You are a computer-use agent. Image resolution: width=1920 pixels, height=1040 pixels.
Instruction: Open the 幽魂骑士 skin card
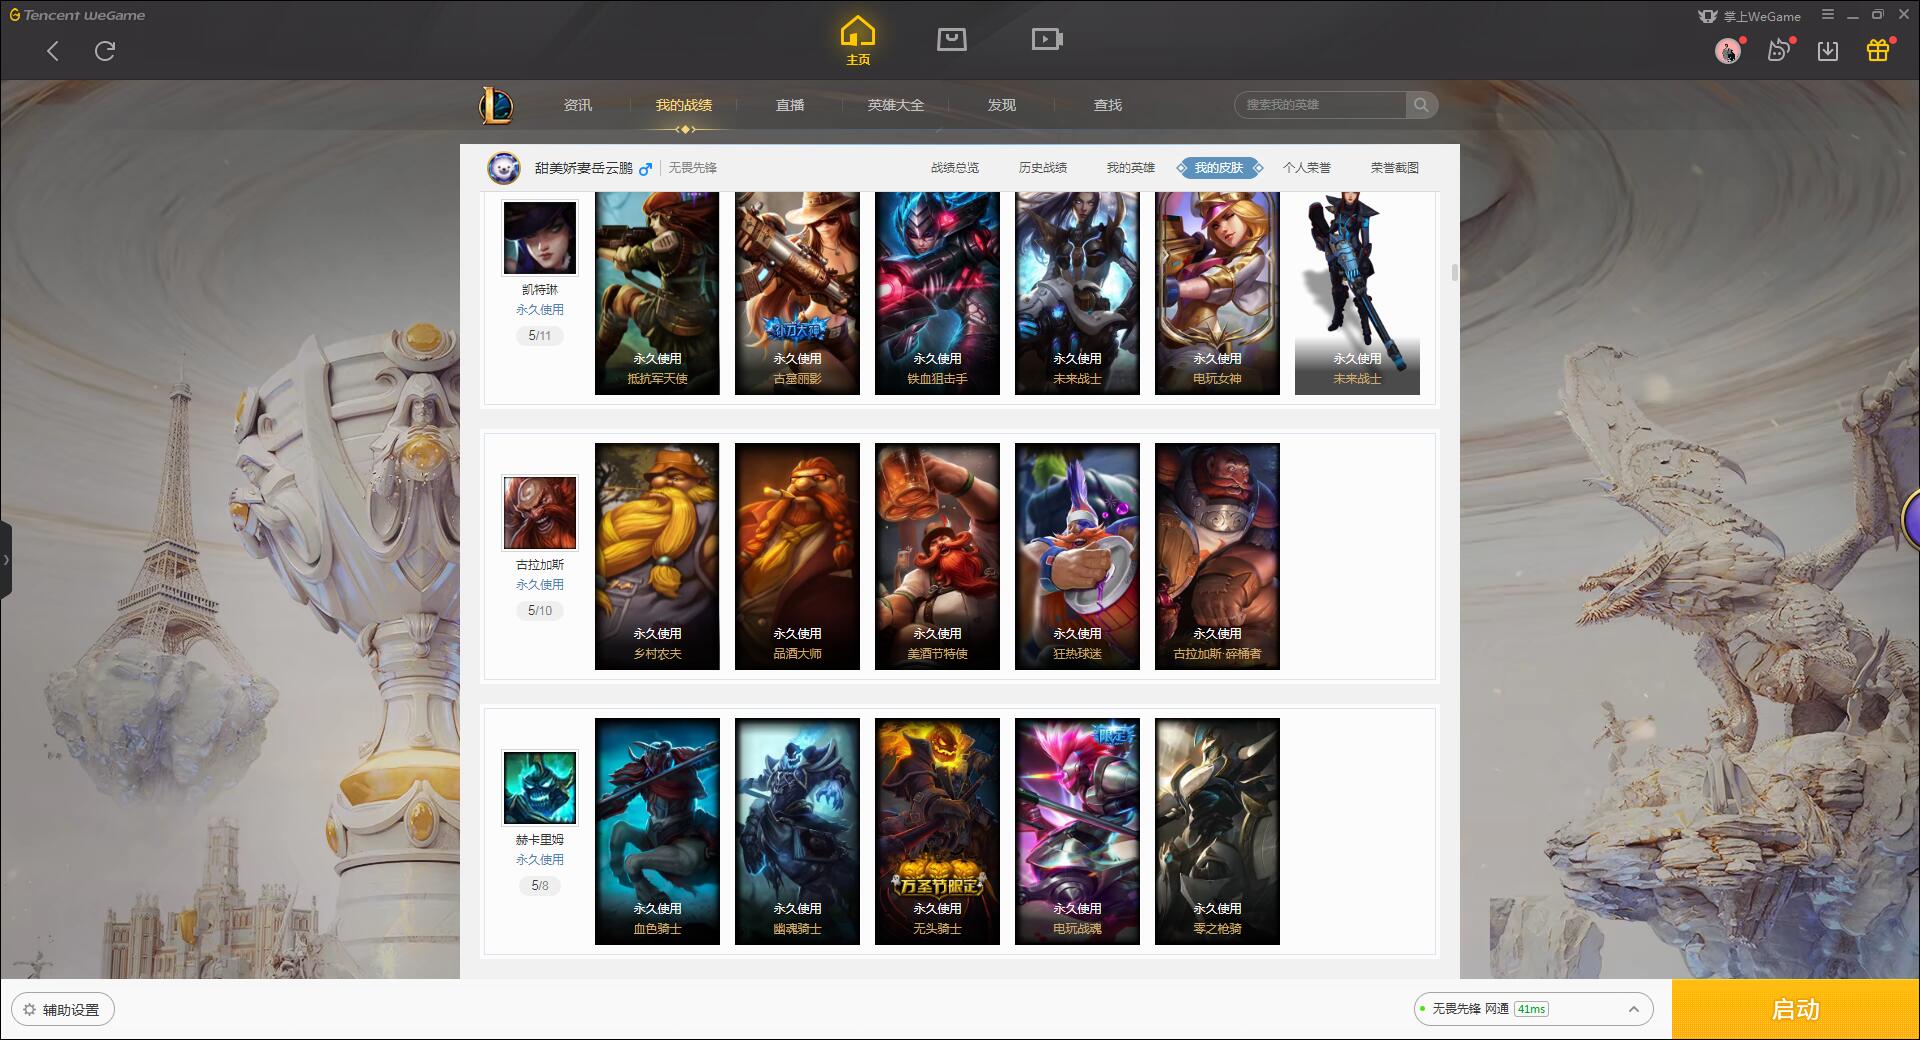pos(797,831)
